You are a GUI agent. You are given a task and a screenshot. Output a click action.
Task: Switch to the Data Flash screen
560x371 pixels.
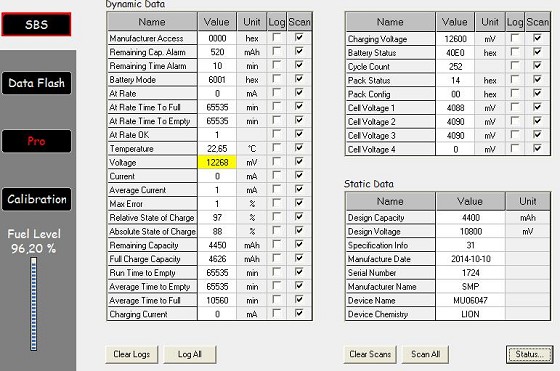pos(36,83)
